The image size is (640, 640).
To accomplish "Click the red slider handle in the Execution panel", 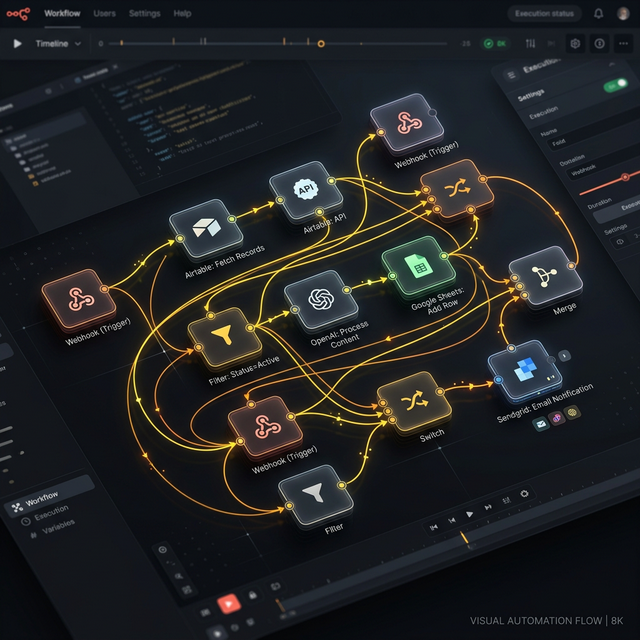I will point(624,177).
